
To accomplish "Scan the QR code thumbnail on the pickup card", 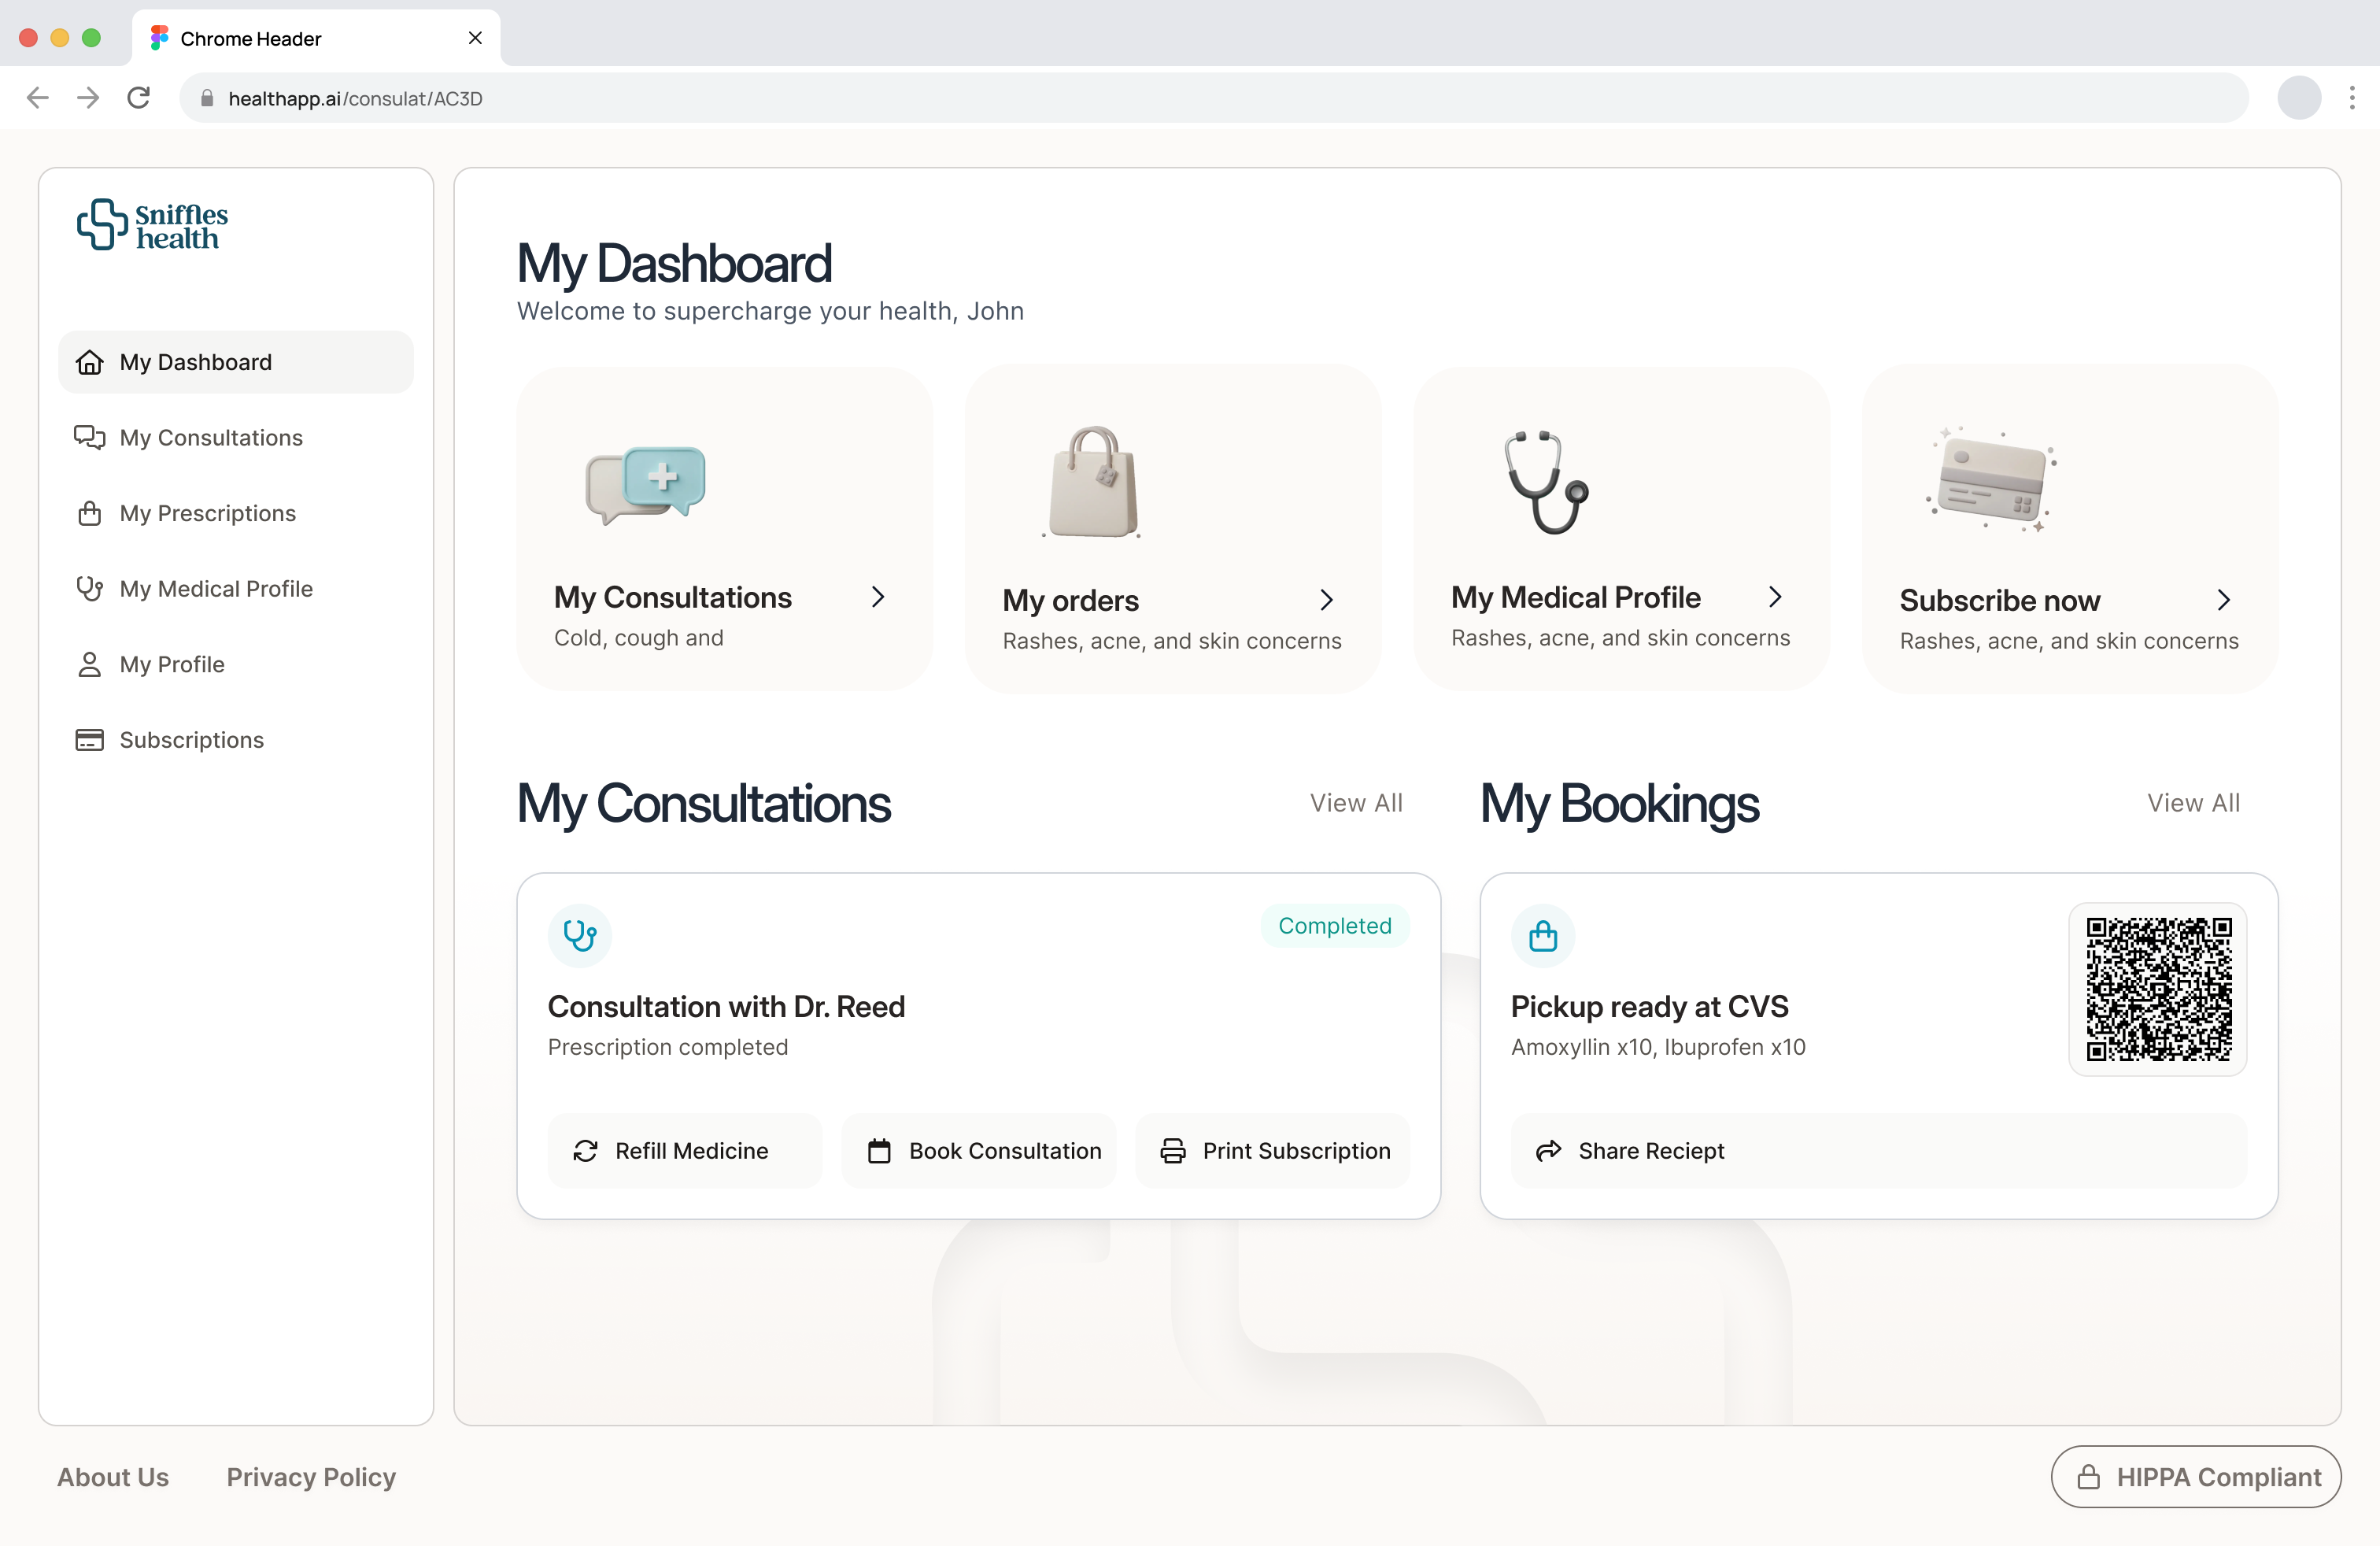I will (2157, 989).
